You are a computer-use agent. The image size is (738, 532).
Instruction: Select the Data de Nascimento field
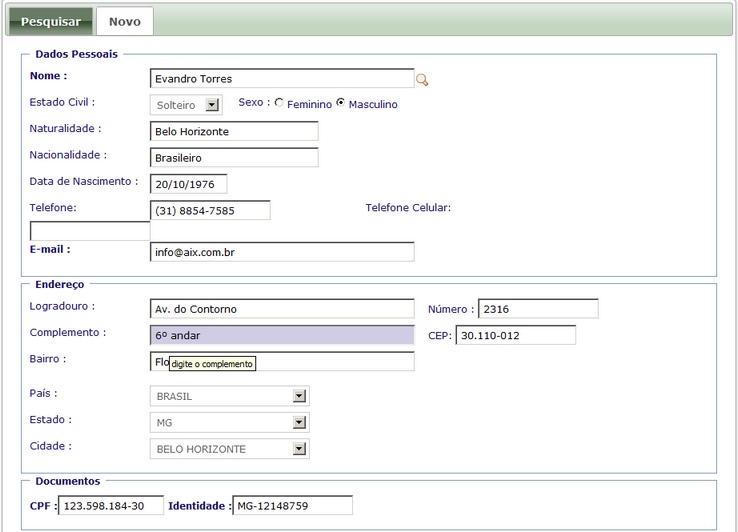pyautogui.click(x=189, y=184)
